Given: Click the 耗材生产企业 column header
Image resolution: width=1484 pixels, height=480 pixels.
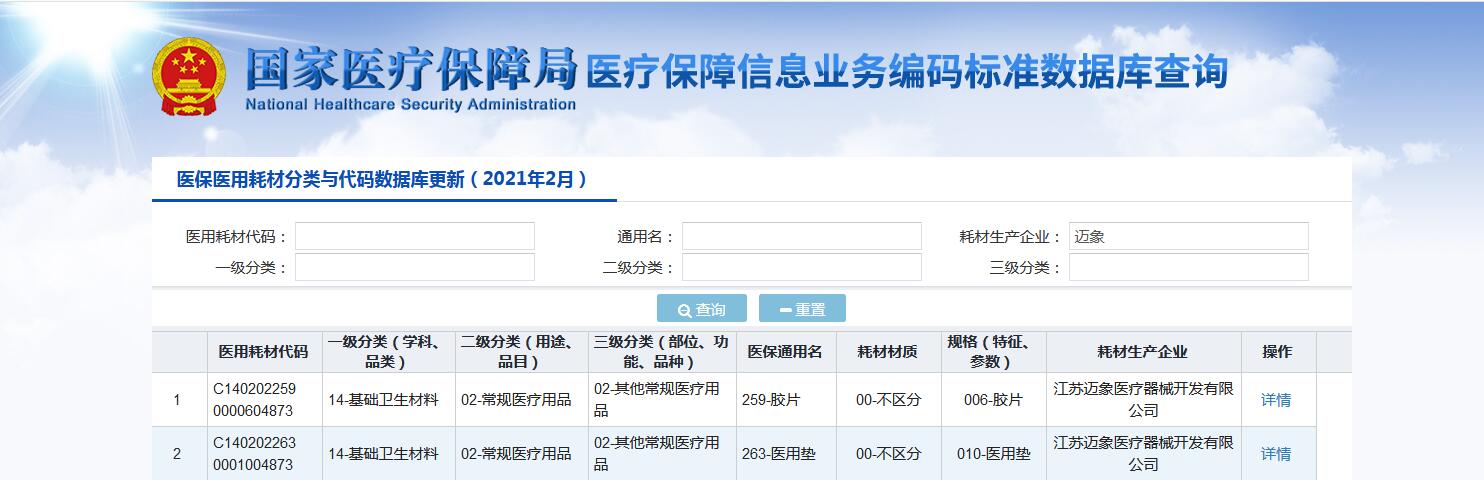Looking at the screenshot, I should 1142,352.
